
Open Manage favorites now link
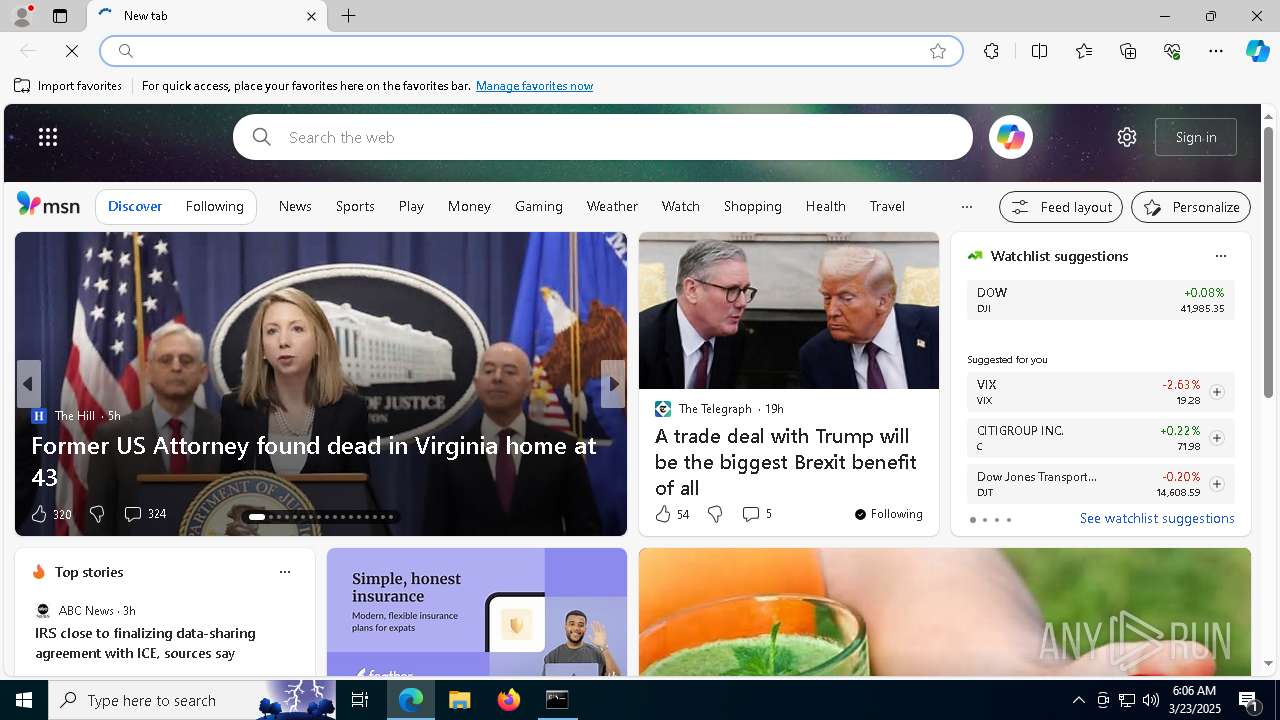pos(534,86)
